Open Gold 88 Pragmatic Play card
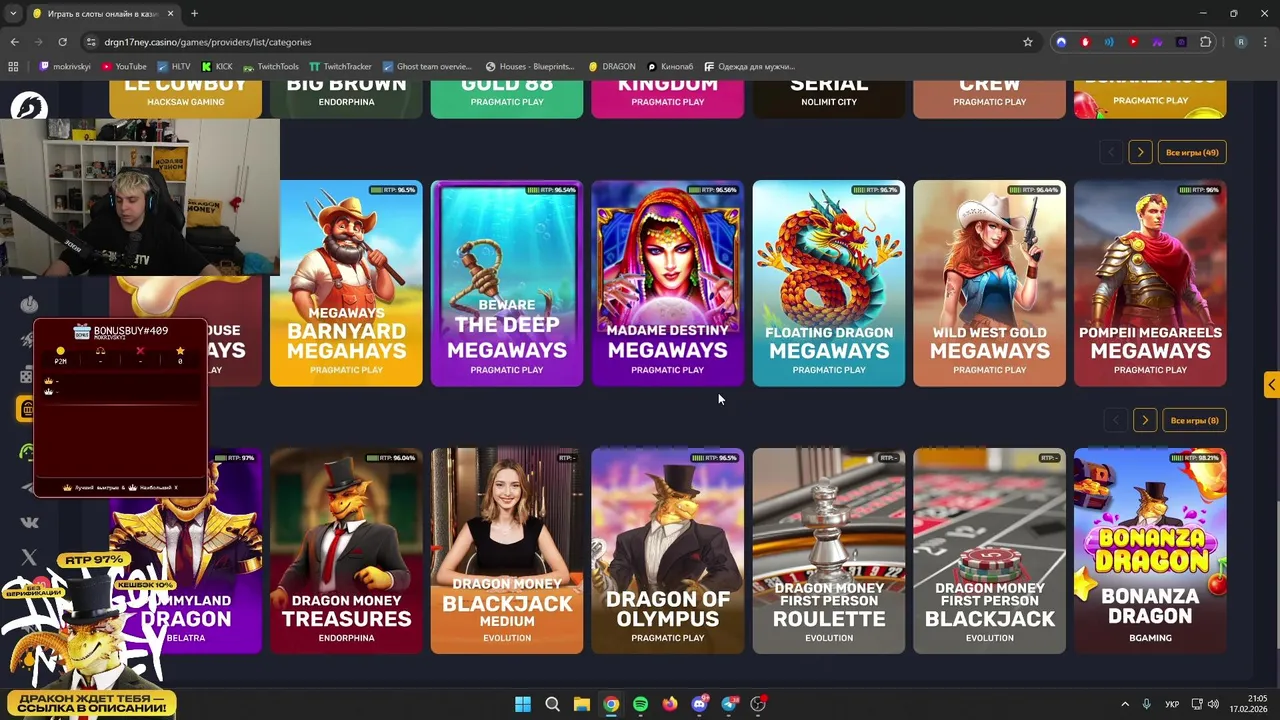Viewport: 1280px width, 720px height. click(507, 99)
